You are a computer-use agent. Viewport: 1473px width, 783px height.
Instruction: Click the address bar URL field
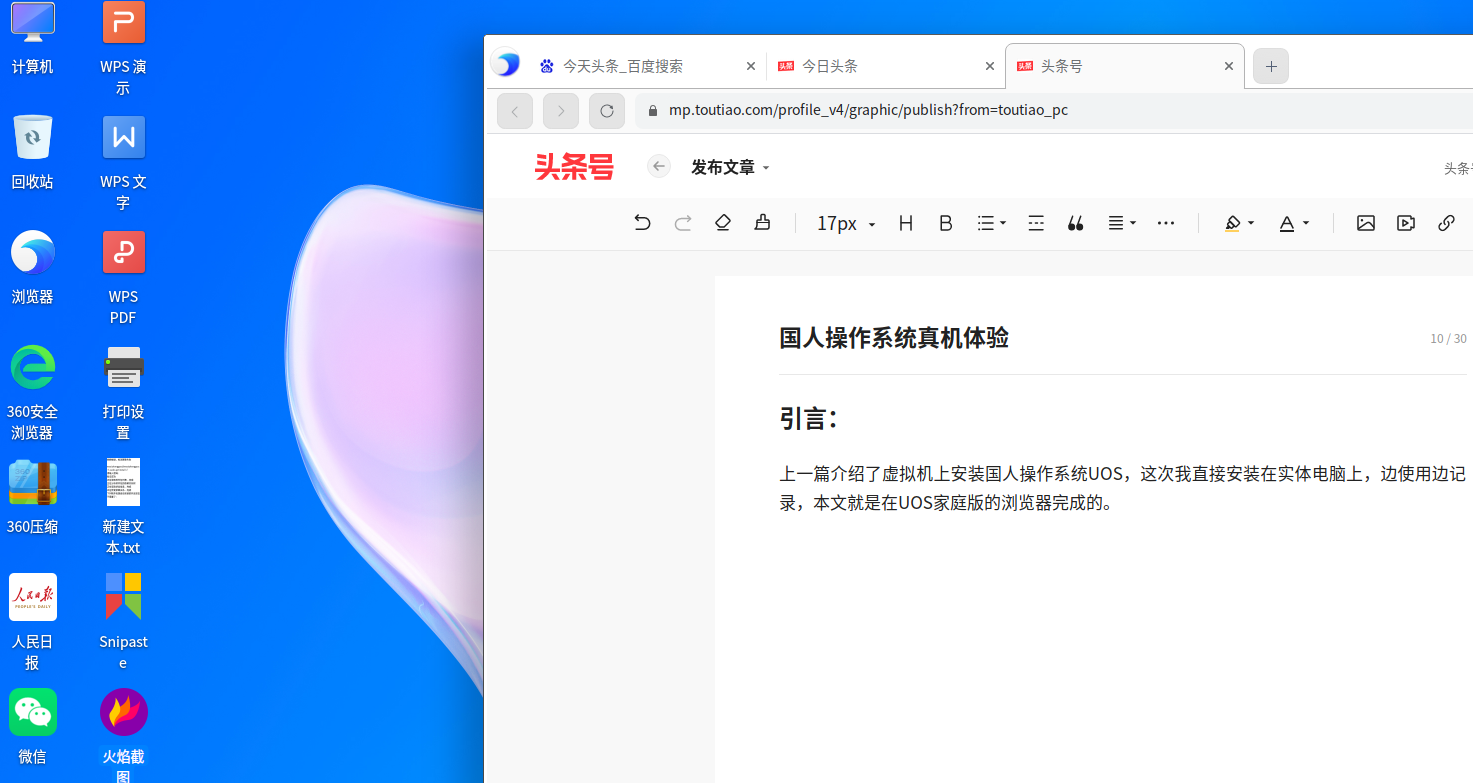1054,110
